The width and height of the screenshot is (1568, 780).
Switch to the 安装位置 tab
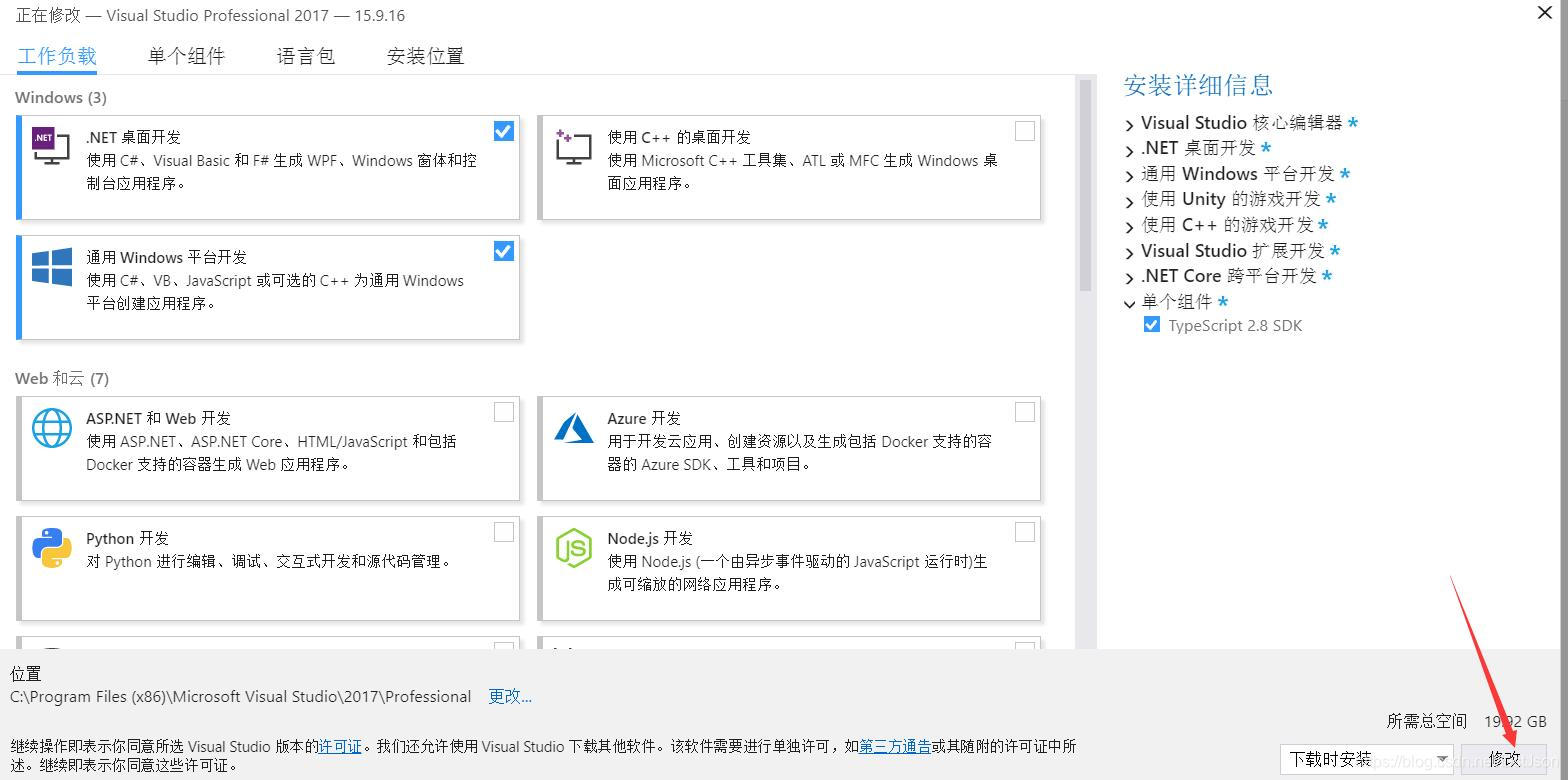(x=425, y=56)
